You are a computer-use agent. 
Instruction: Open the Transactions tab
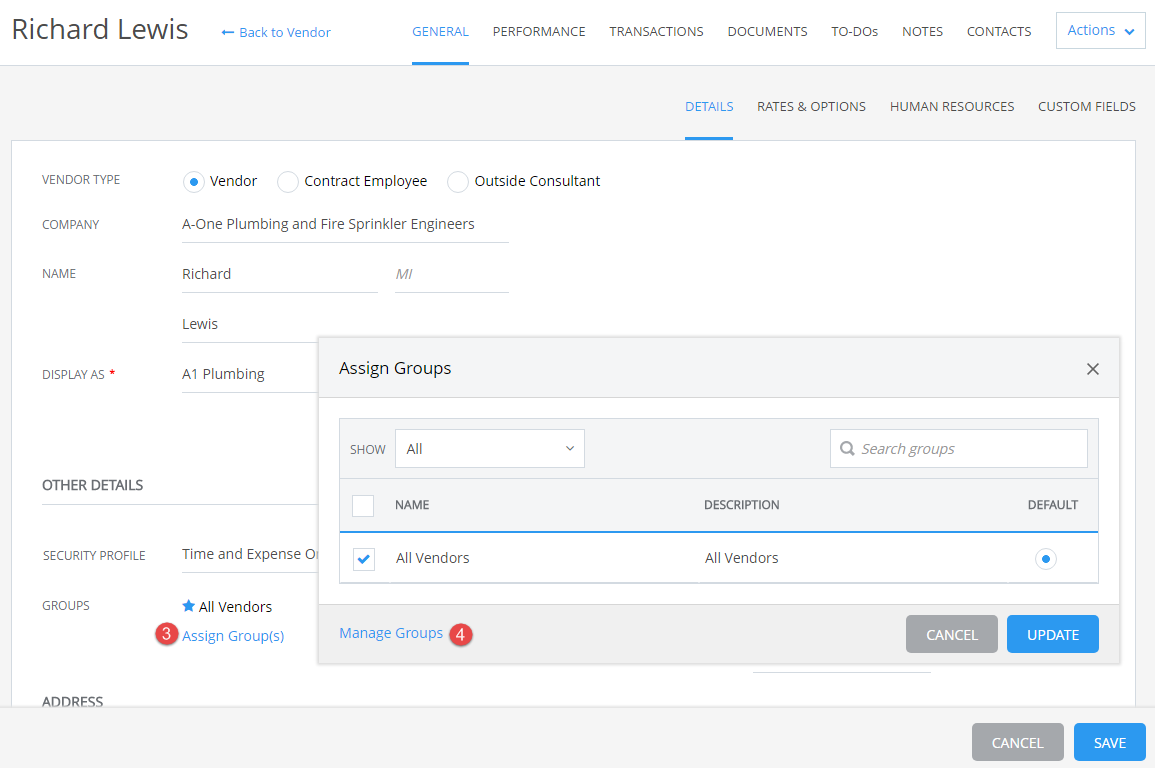point(656,32)
